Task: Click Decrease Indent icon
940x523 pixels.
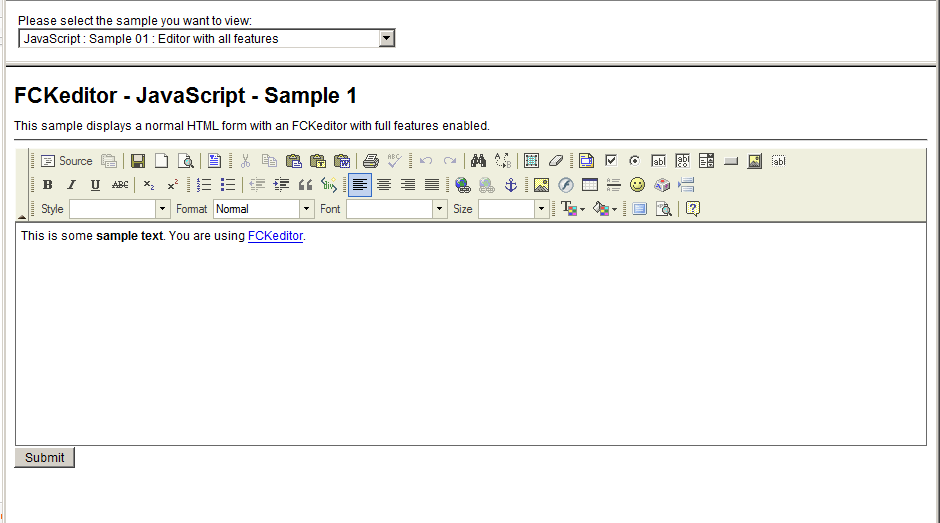Action: pyautogui.click(x=257, y=185)
